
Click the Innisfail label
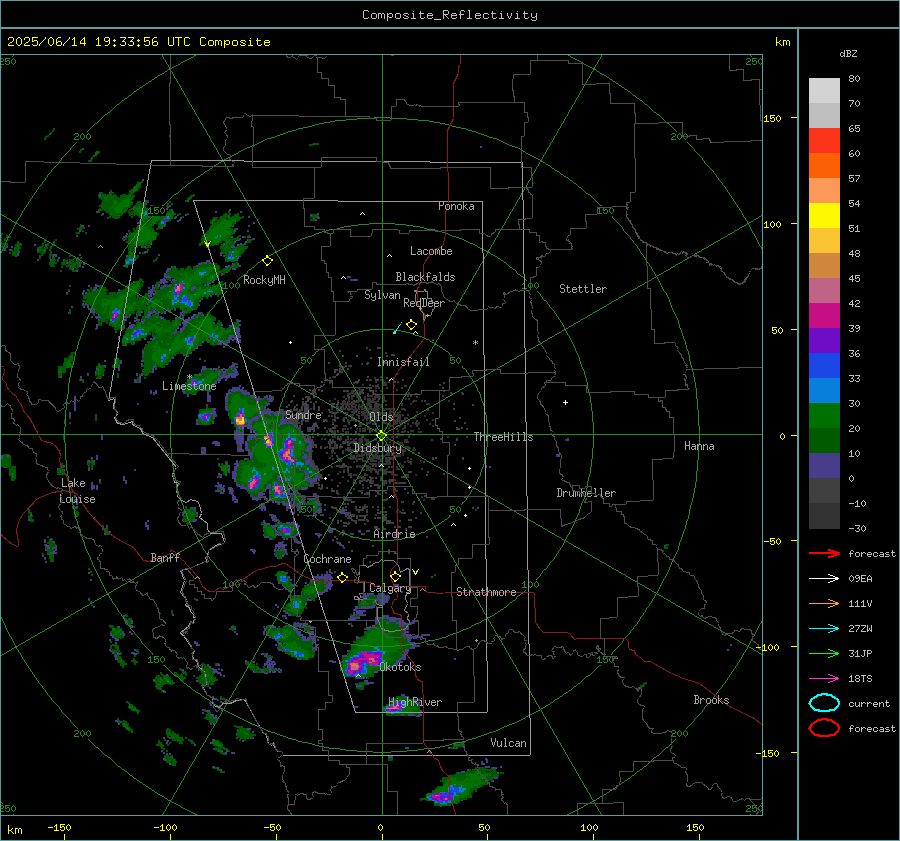click(x=403, y=362)
